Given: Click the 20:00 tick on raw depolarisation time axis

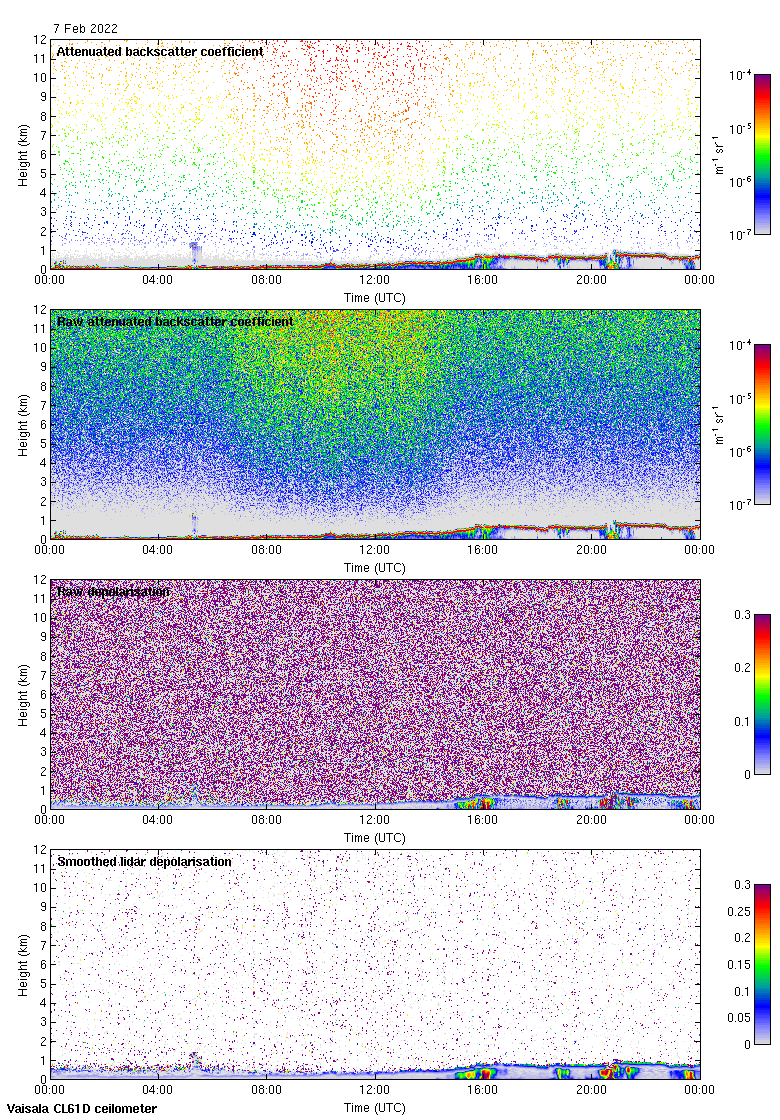Looking at the screenshot, I should coord(591,822).
